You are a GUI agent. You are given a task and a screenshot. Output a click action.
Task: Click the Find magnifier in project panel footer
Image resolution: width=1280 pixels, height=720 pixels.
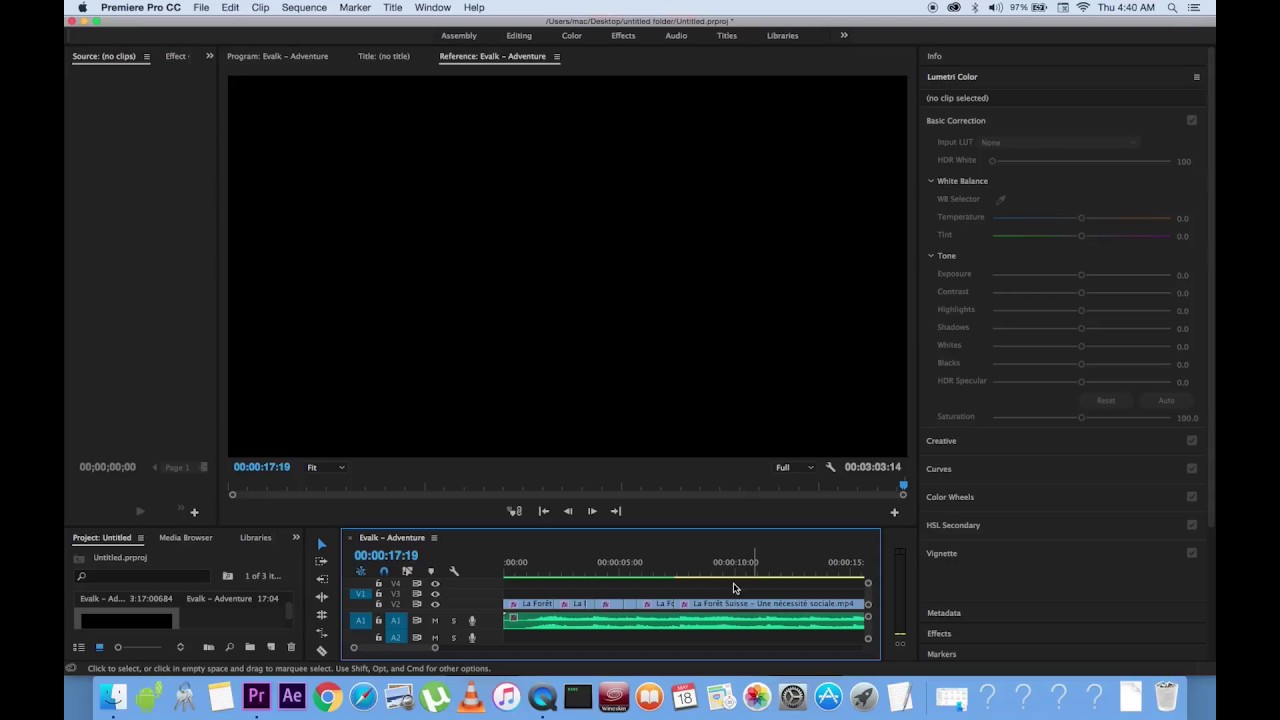[229, 647]
